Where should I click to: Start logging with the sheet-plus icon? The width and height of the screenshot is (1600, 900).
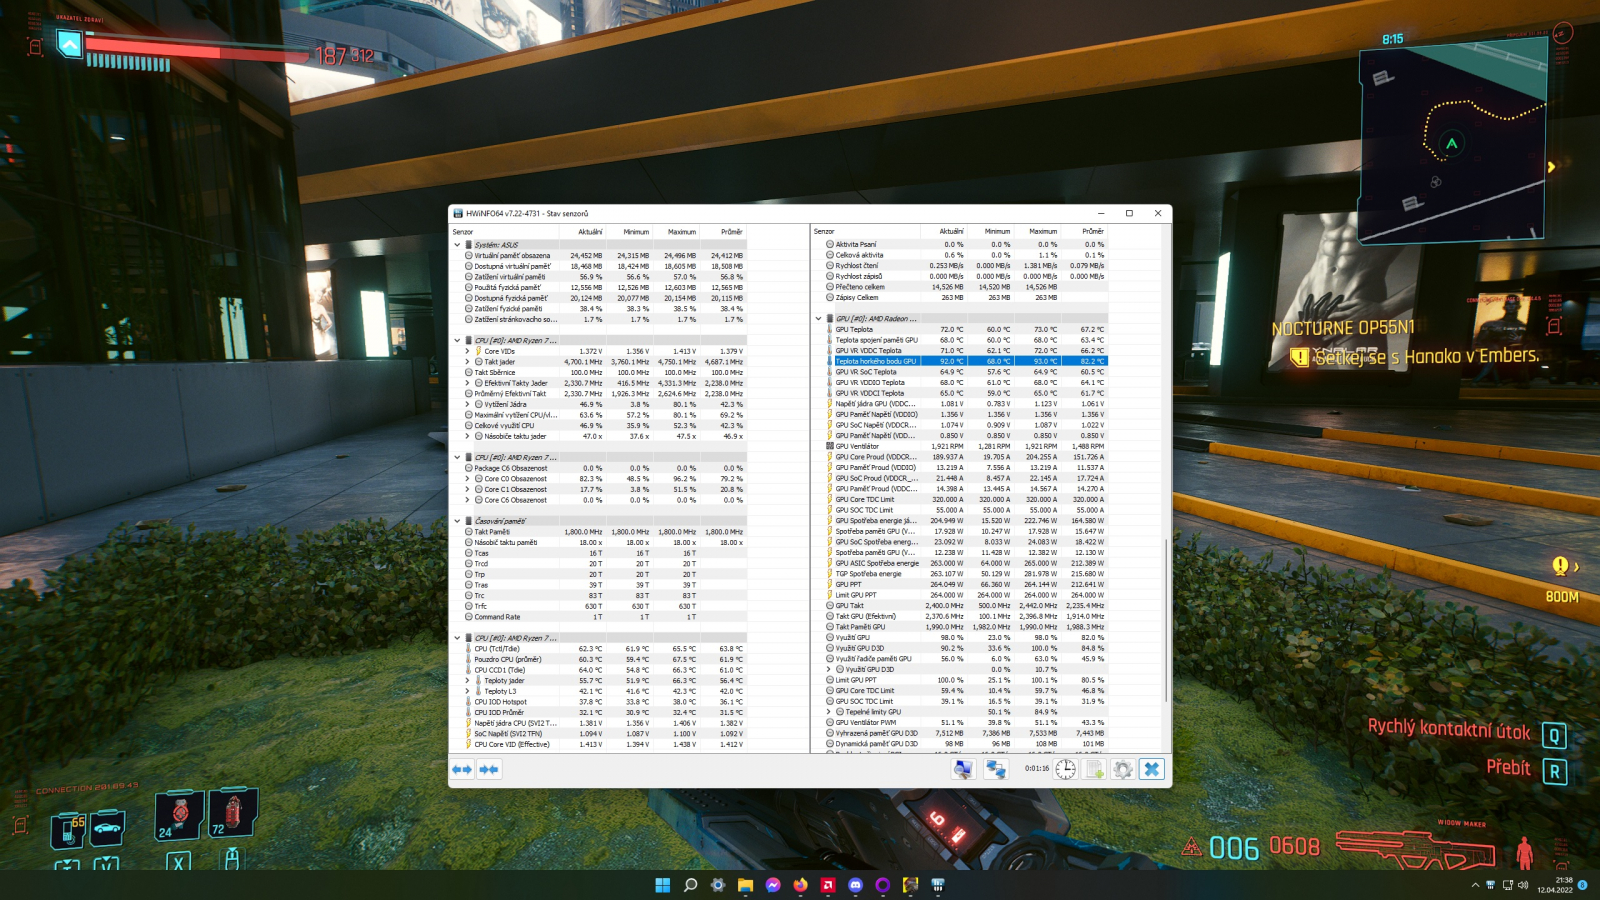[1094, 769]
